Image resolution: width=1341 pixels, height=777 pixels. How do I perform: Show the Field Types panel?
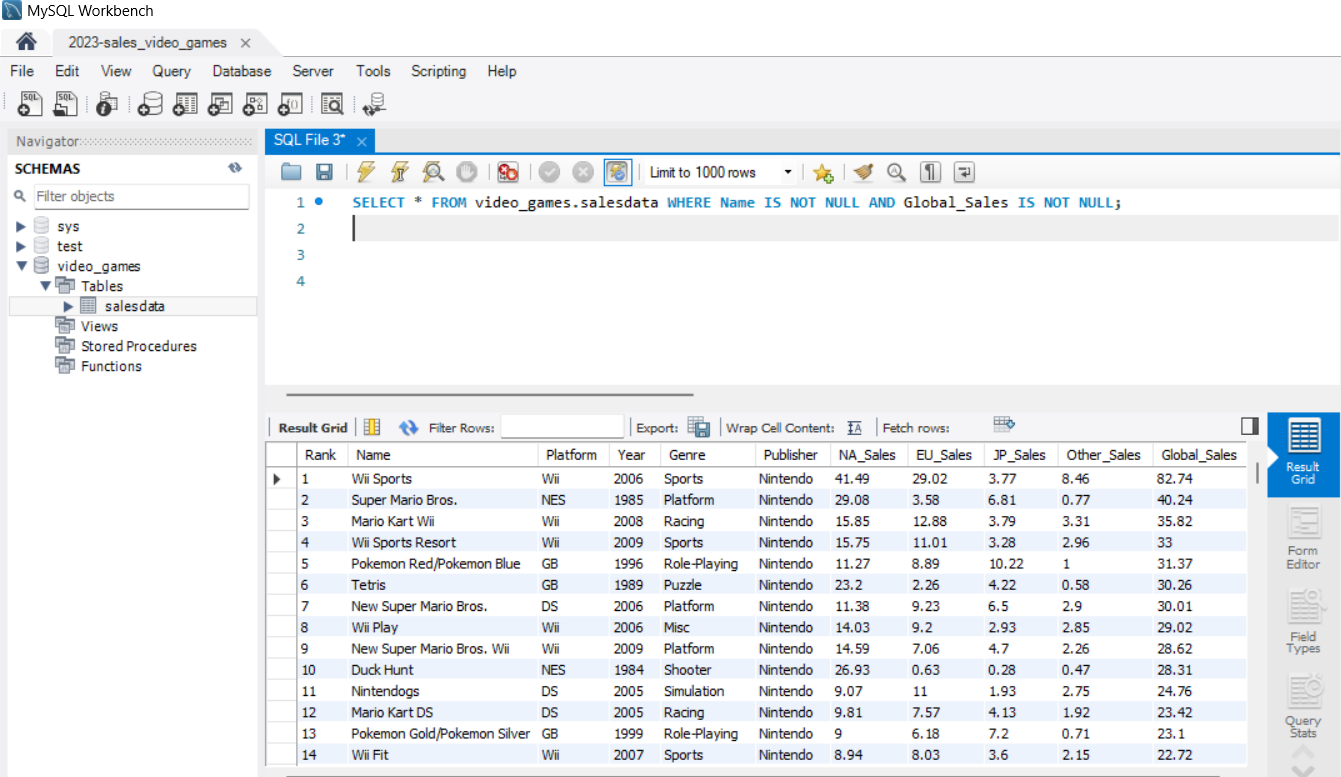tap(1303, 623)
